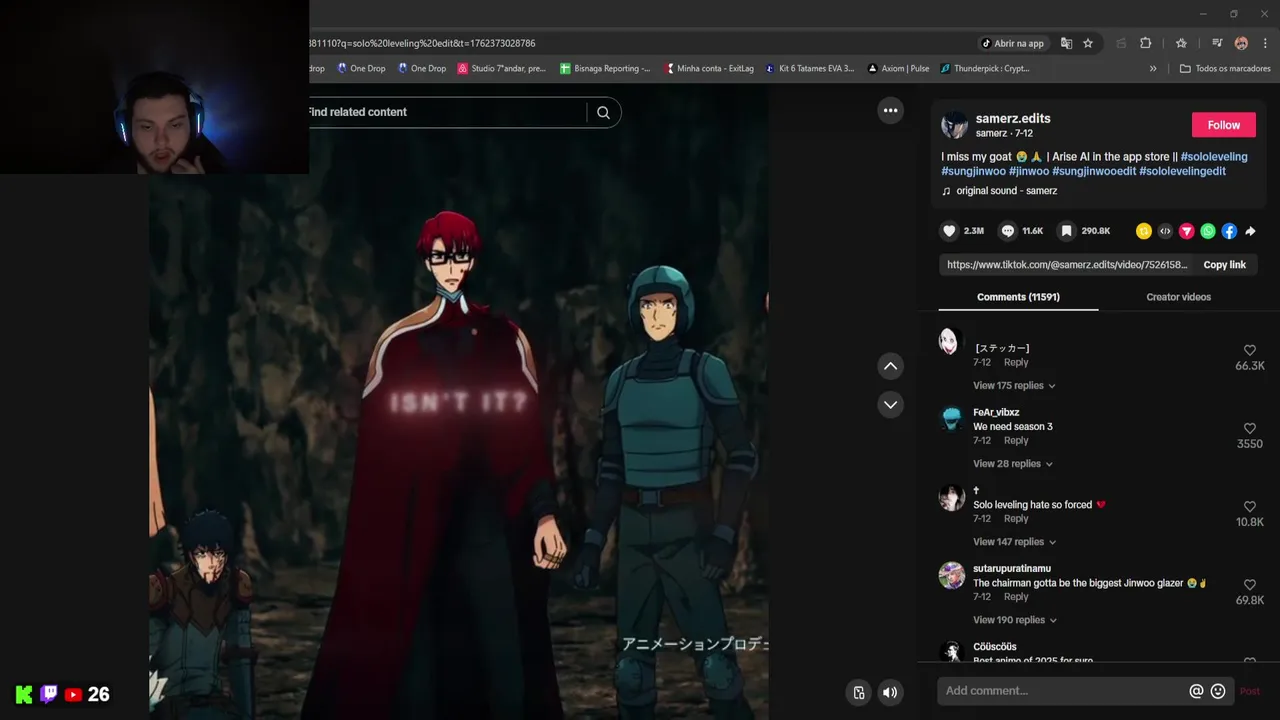Viewport: 1280px width, 720px height.
Task: Open Chrome three-dot menu
Action: (1265, 43)
